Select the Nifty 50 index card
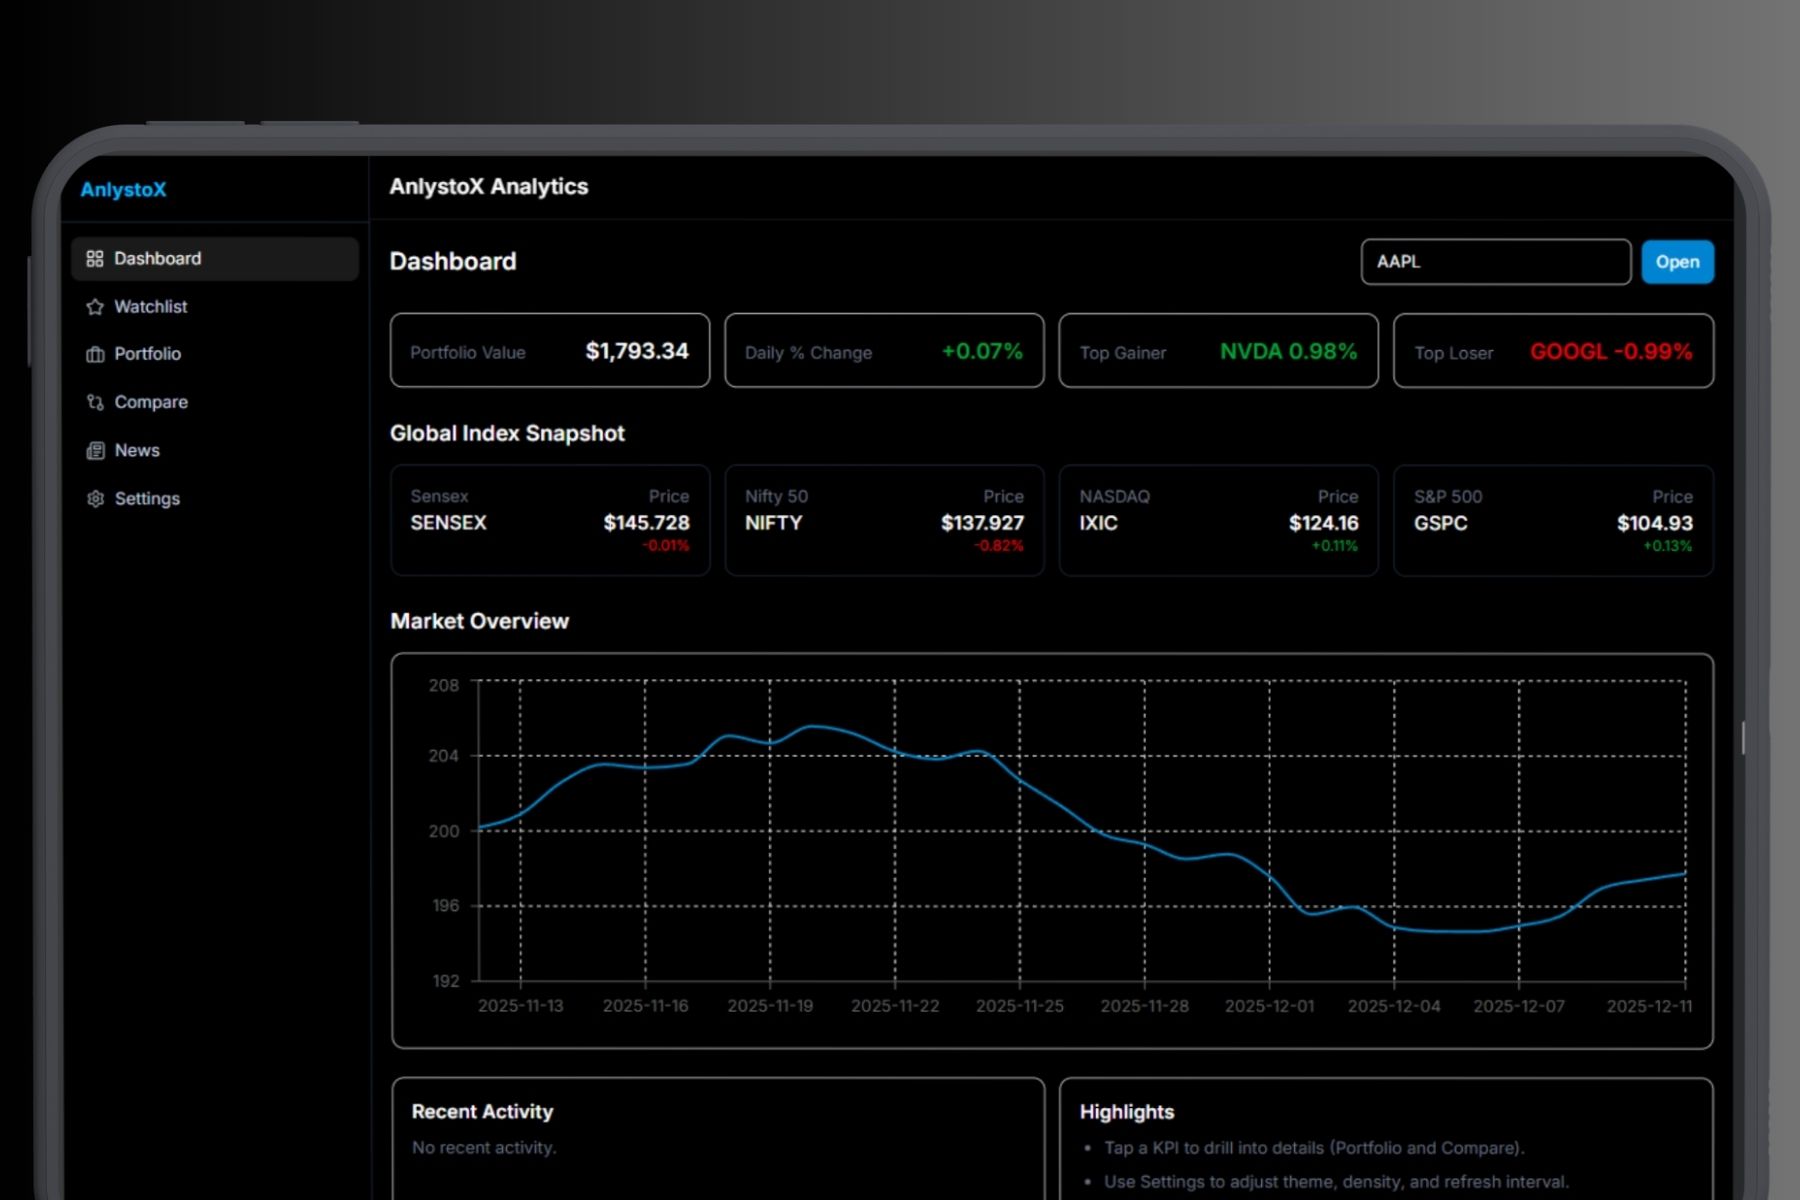This screenshot has height=1200, width=1800. [x=883, y=520]
